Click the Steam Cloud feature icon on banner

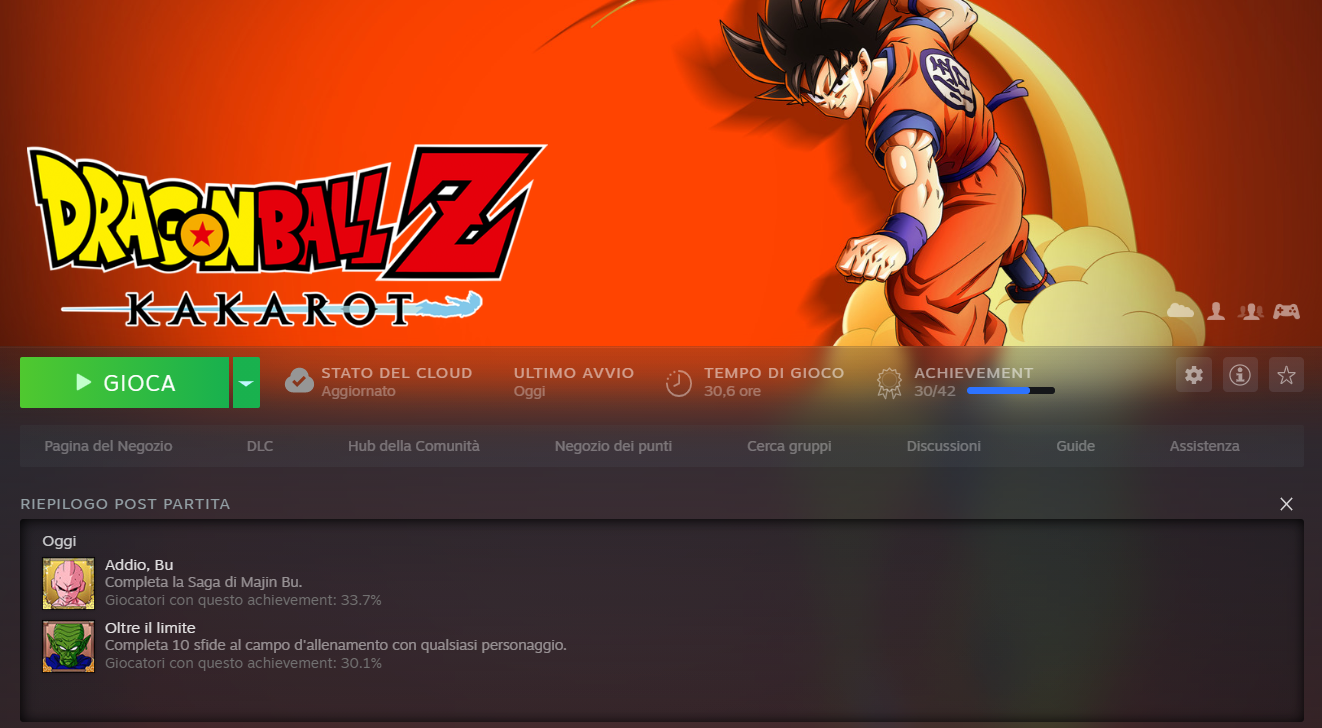coord(1181,311)
